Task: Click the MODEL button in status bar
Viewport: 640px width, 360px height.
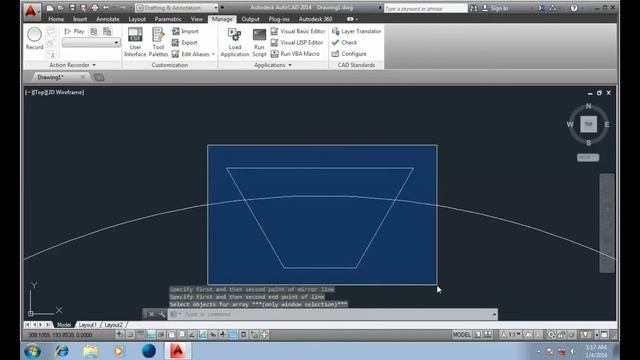Action: 462,335
